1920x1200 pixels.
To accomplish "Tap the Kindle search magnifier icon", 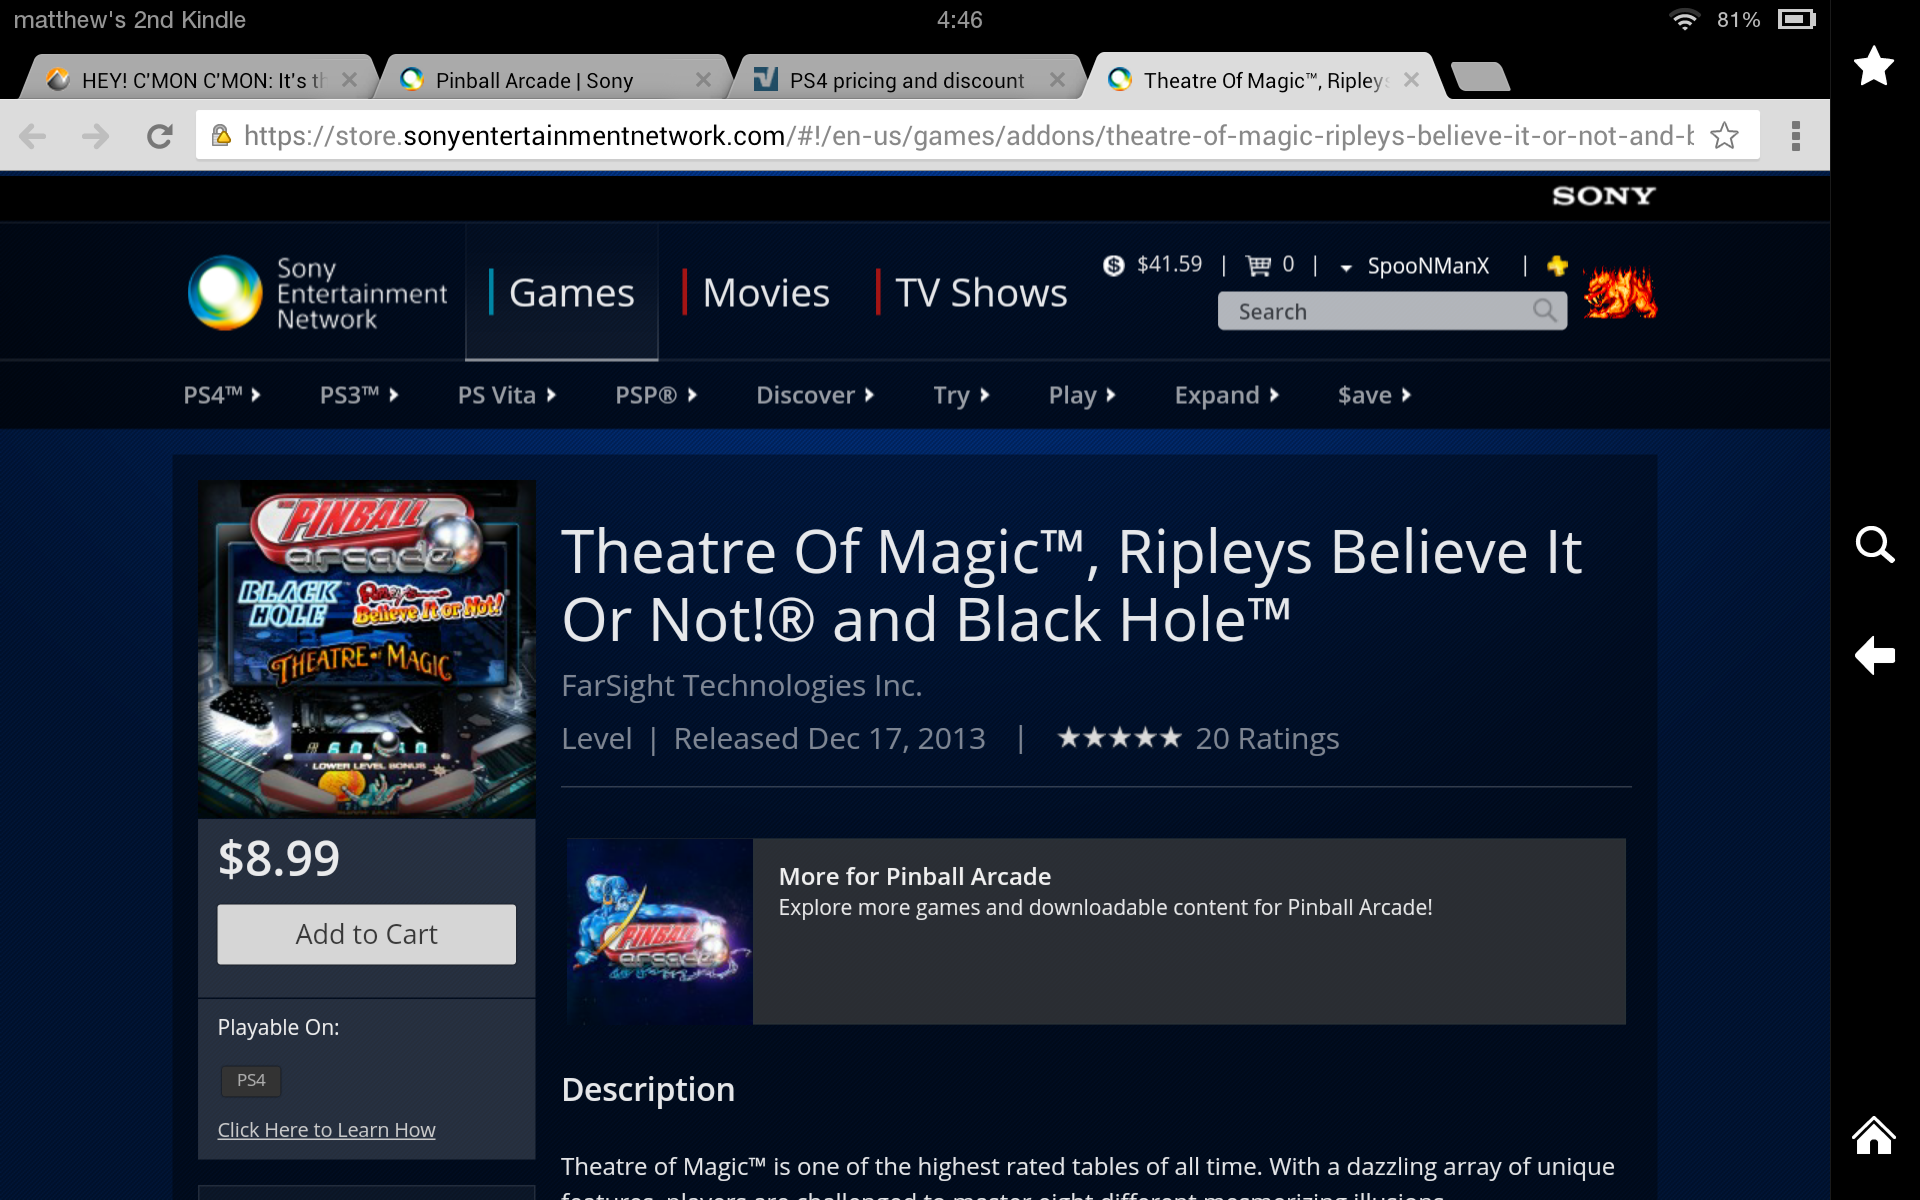I will [1873, 545].
